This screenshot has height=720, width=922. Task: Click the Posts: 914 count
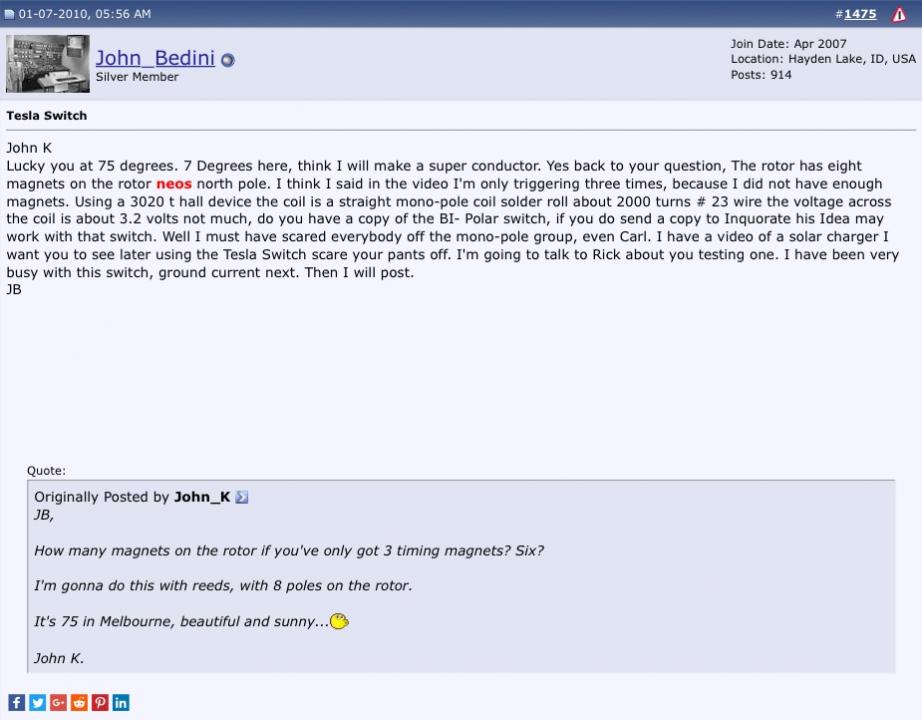(761, 75)
